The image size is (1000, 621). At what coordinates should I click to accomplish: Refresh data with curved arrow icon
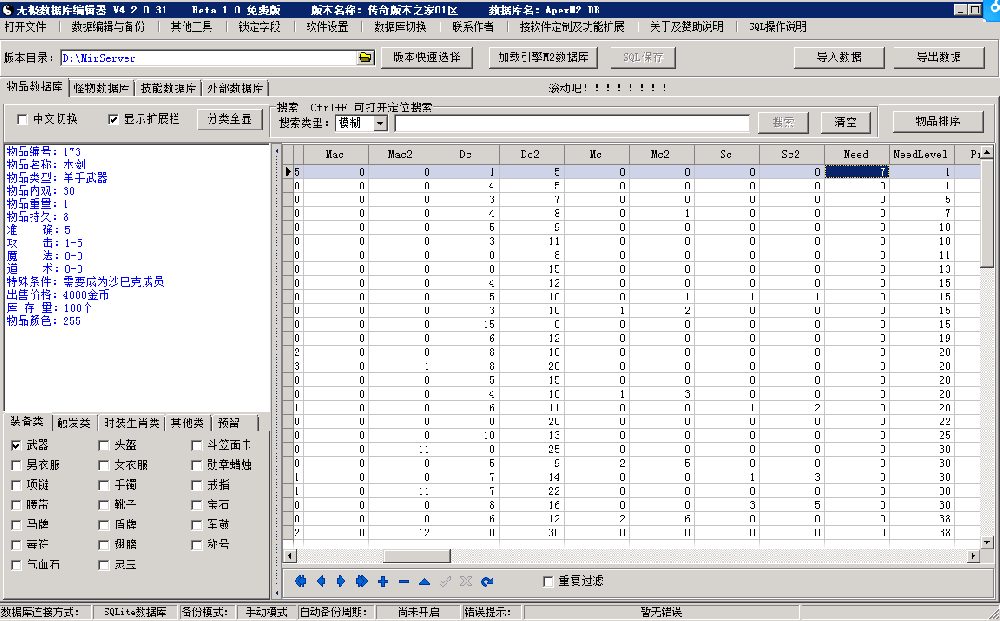pos(486,580)
